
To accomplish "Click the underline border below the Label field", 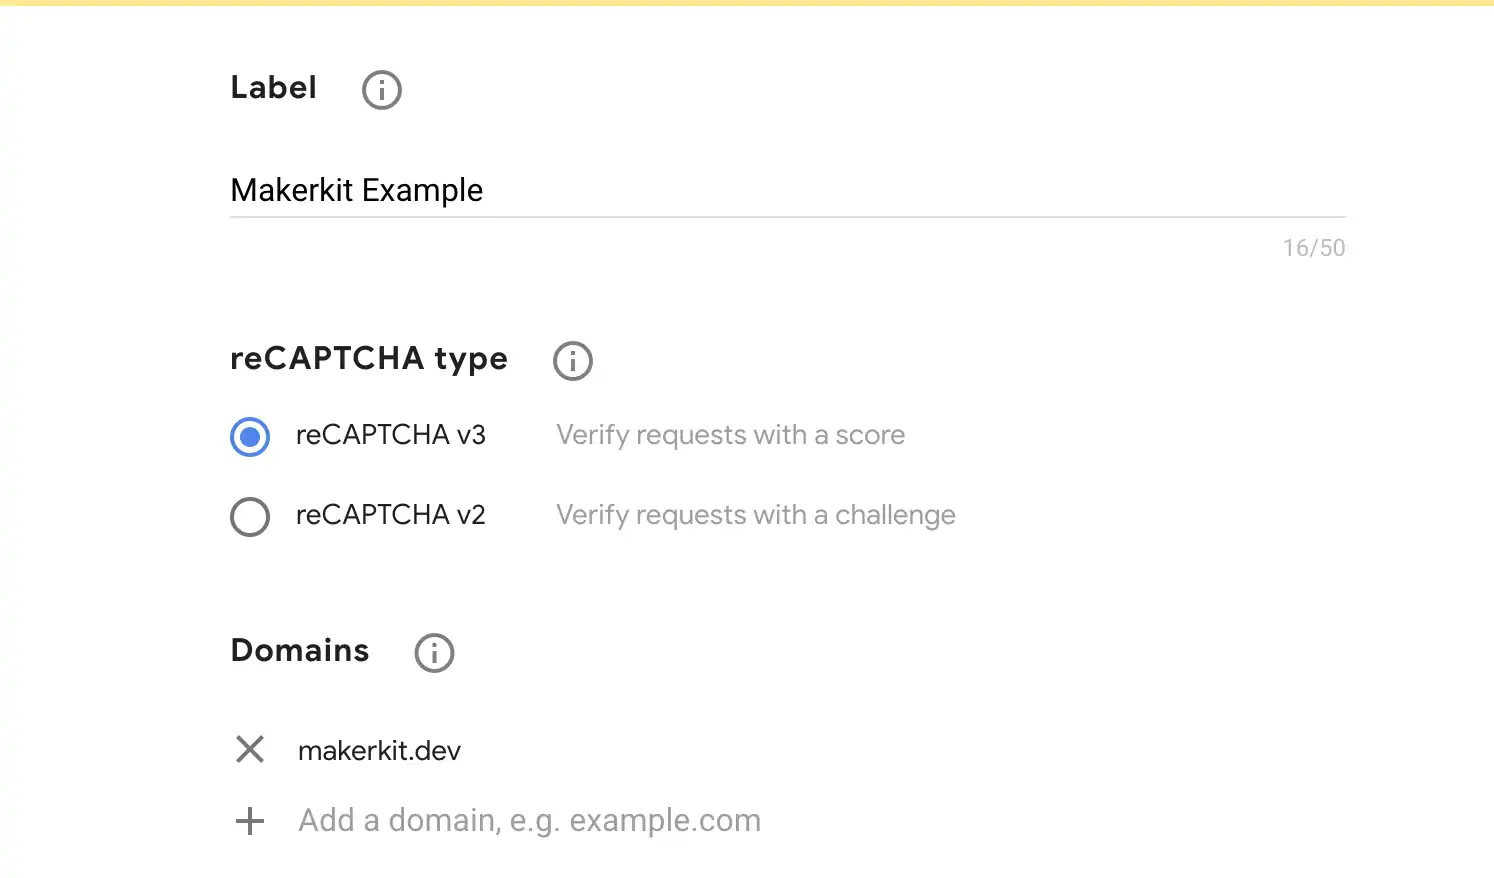I will pyautogui.click(x=786, y=216).
